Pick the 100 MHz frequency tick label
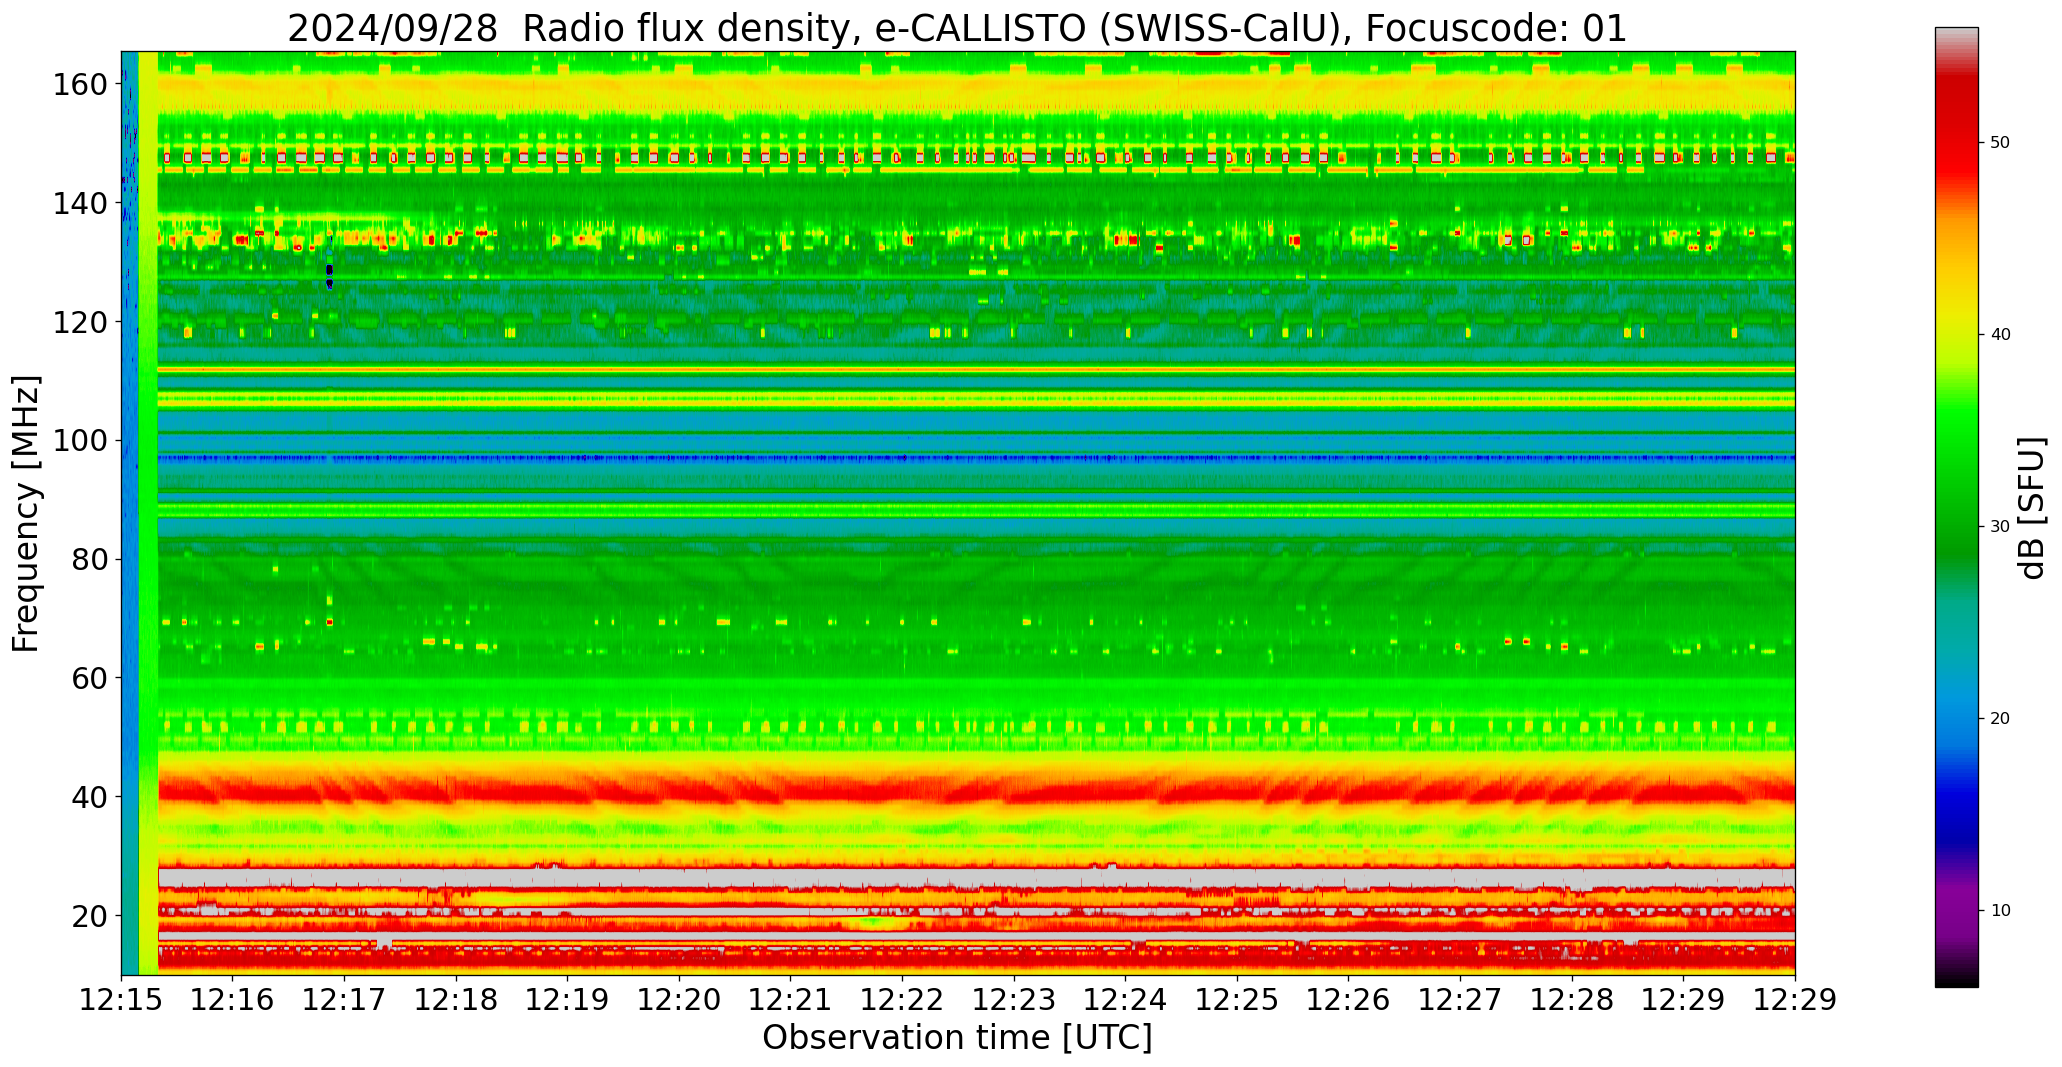The image size is (2062, 1067). [81, 441]
